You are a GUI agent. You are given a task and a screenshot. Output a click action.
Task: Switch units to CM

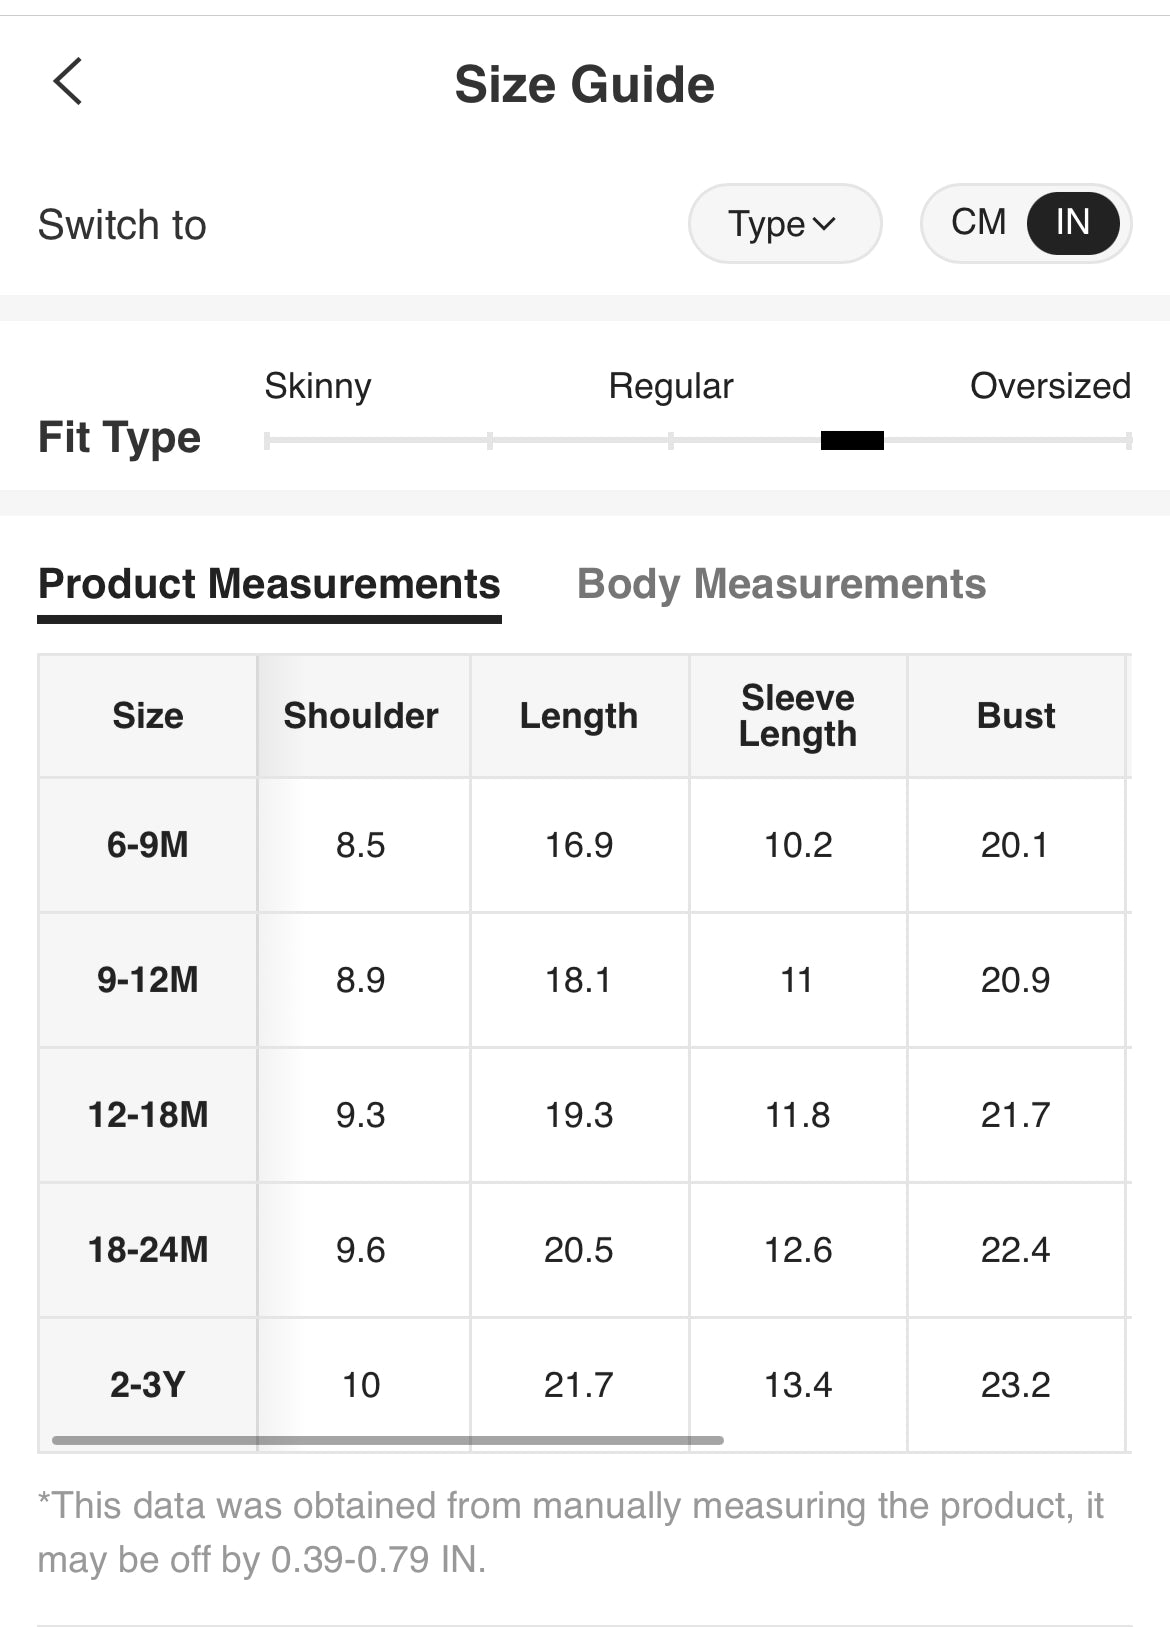[978, 222]
